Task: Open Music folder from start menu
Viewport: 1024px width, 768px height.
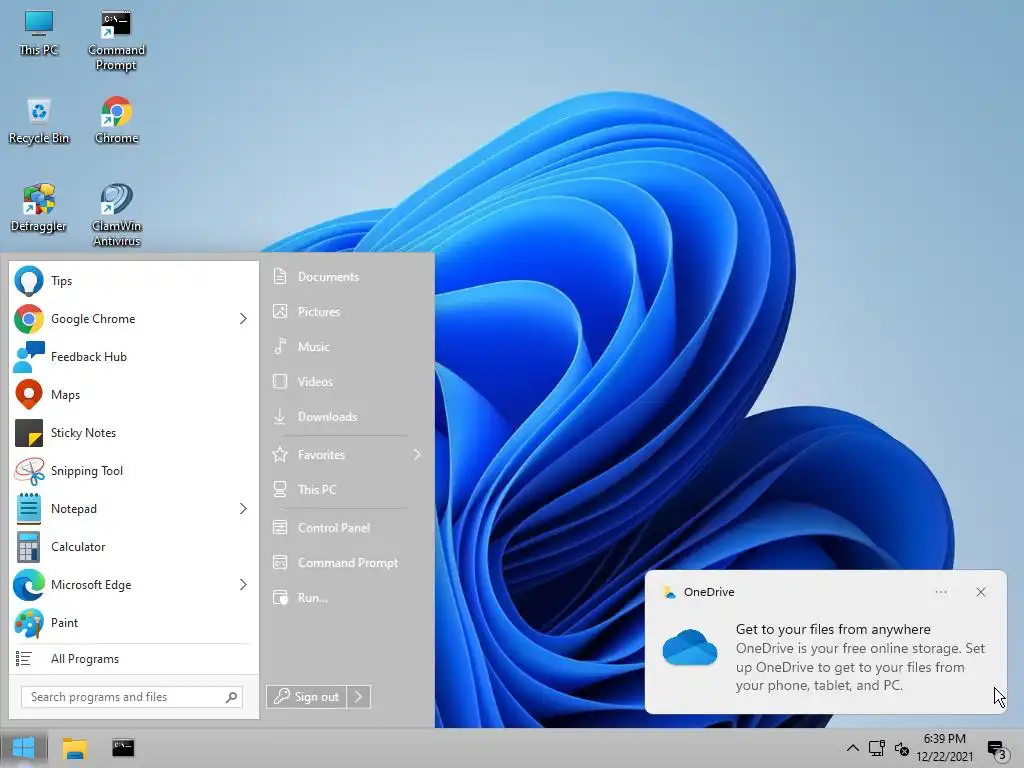Action: 347,347
